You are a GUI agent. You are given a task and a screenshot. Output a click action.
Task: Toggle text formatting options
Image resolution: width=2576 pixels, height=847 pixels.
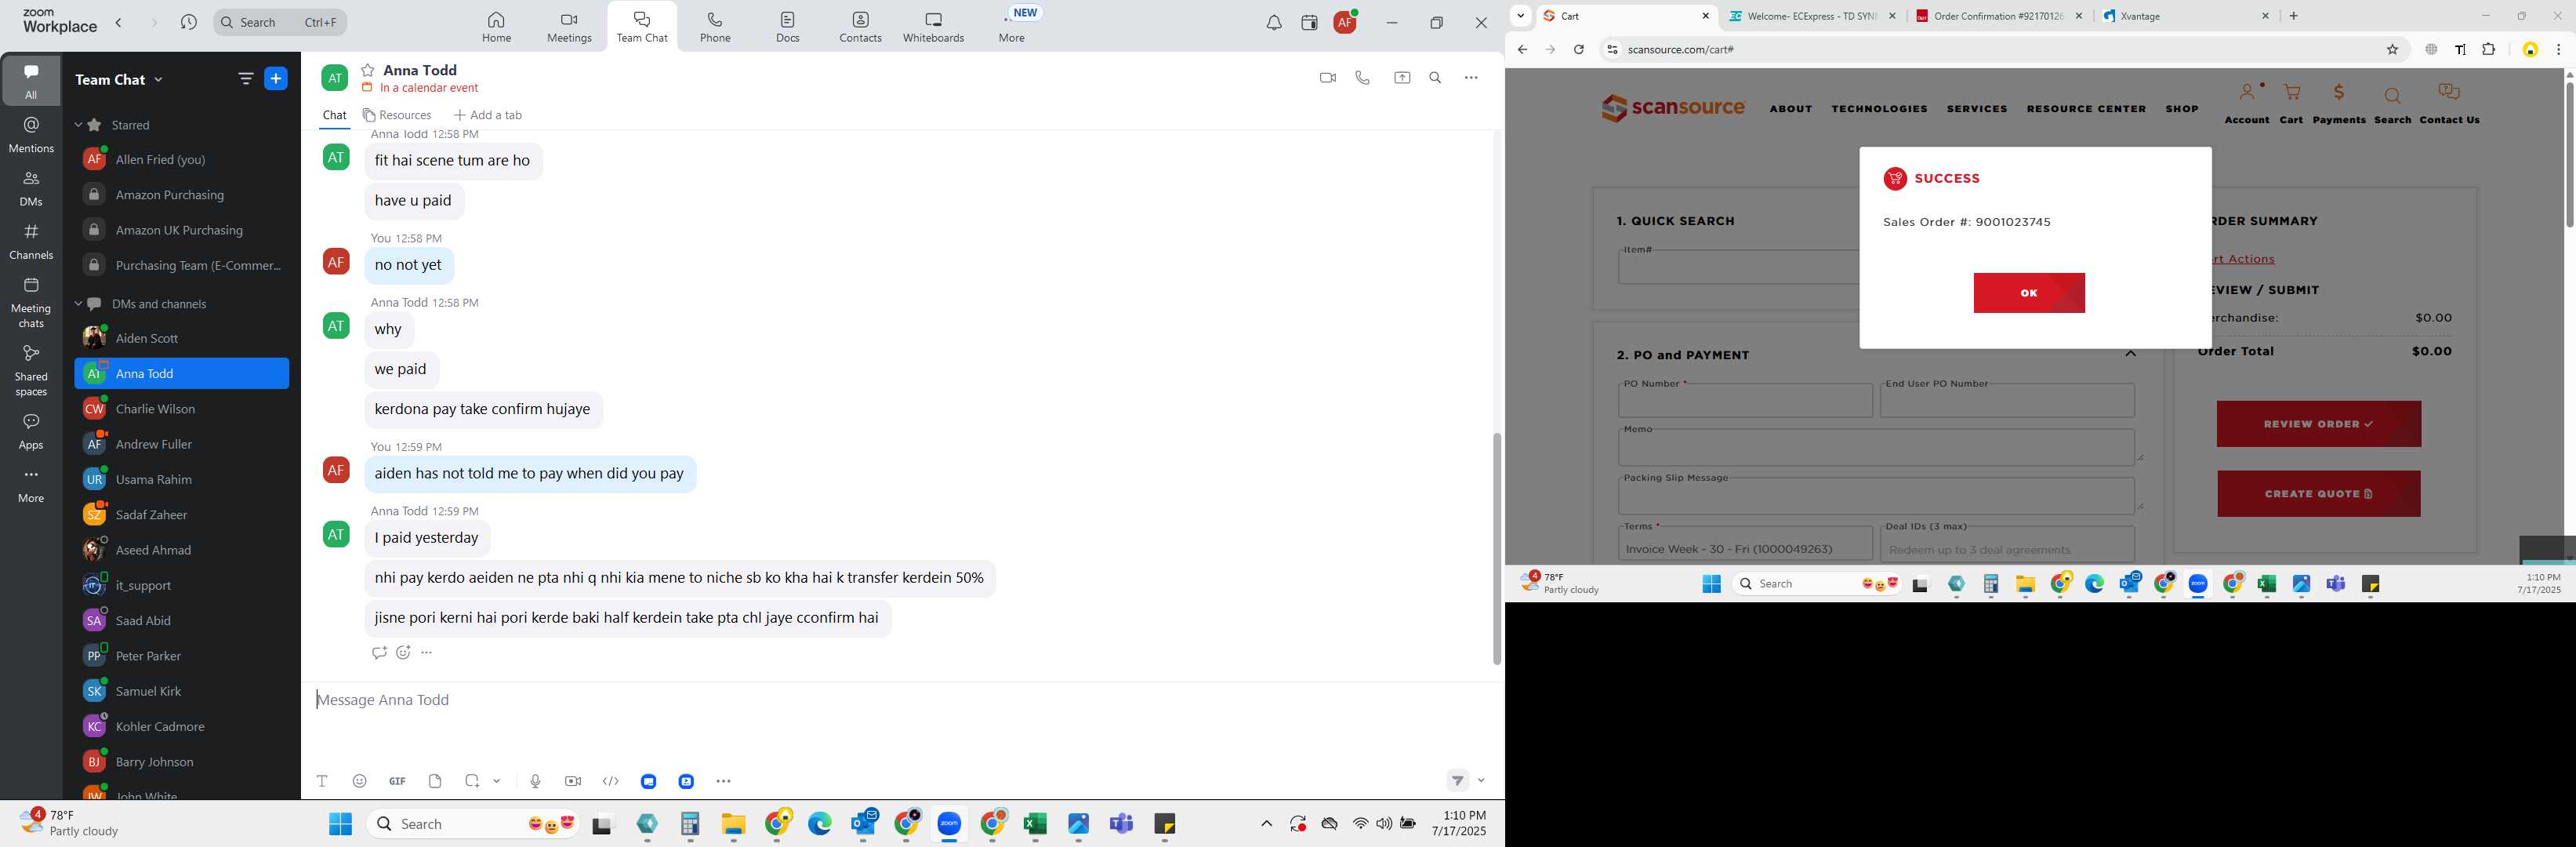pyautogui.click(x=322, y=781)
